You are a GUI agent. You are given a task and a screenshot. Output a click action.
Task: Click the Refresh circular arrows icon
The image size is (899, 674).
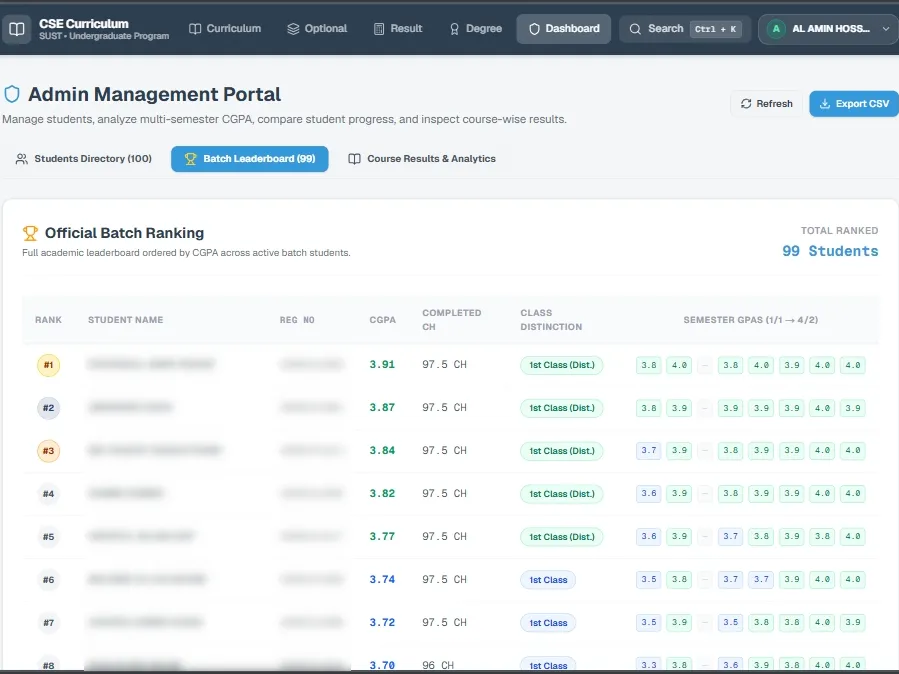[x=745, y=104]
